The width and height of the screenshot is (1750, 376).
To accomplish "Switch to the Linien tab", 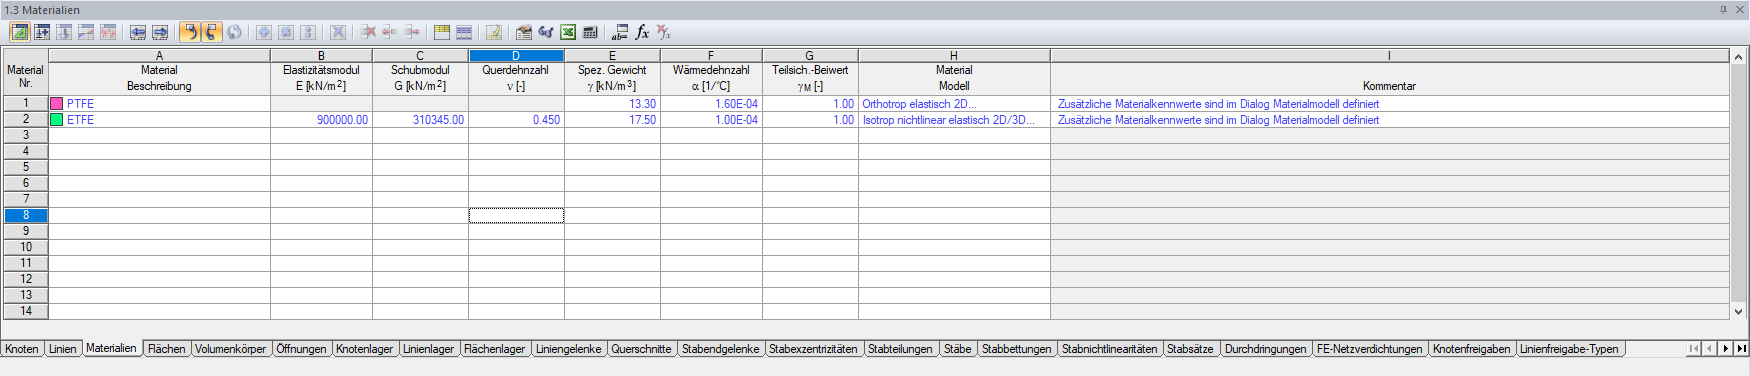I will tap(63, 349).
